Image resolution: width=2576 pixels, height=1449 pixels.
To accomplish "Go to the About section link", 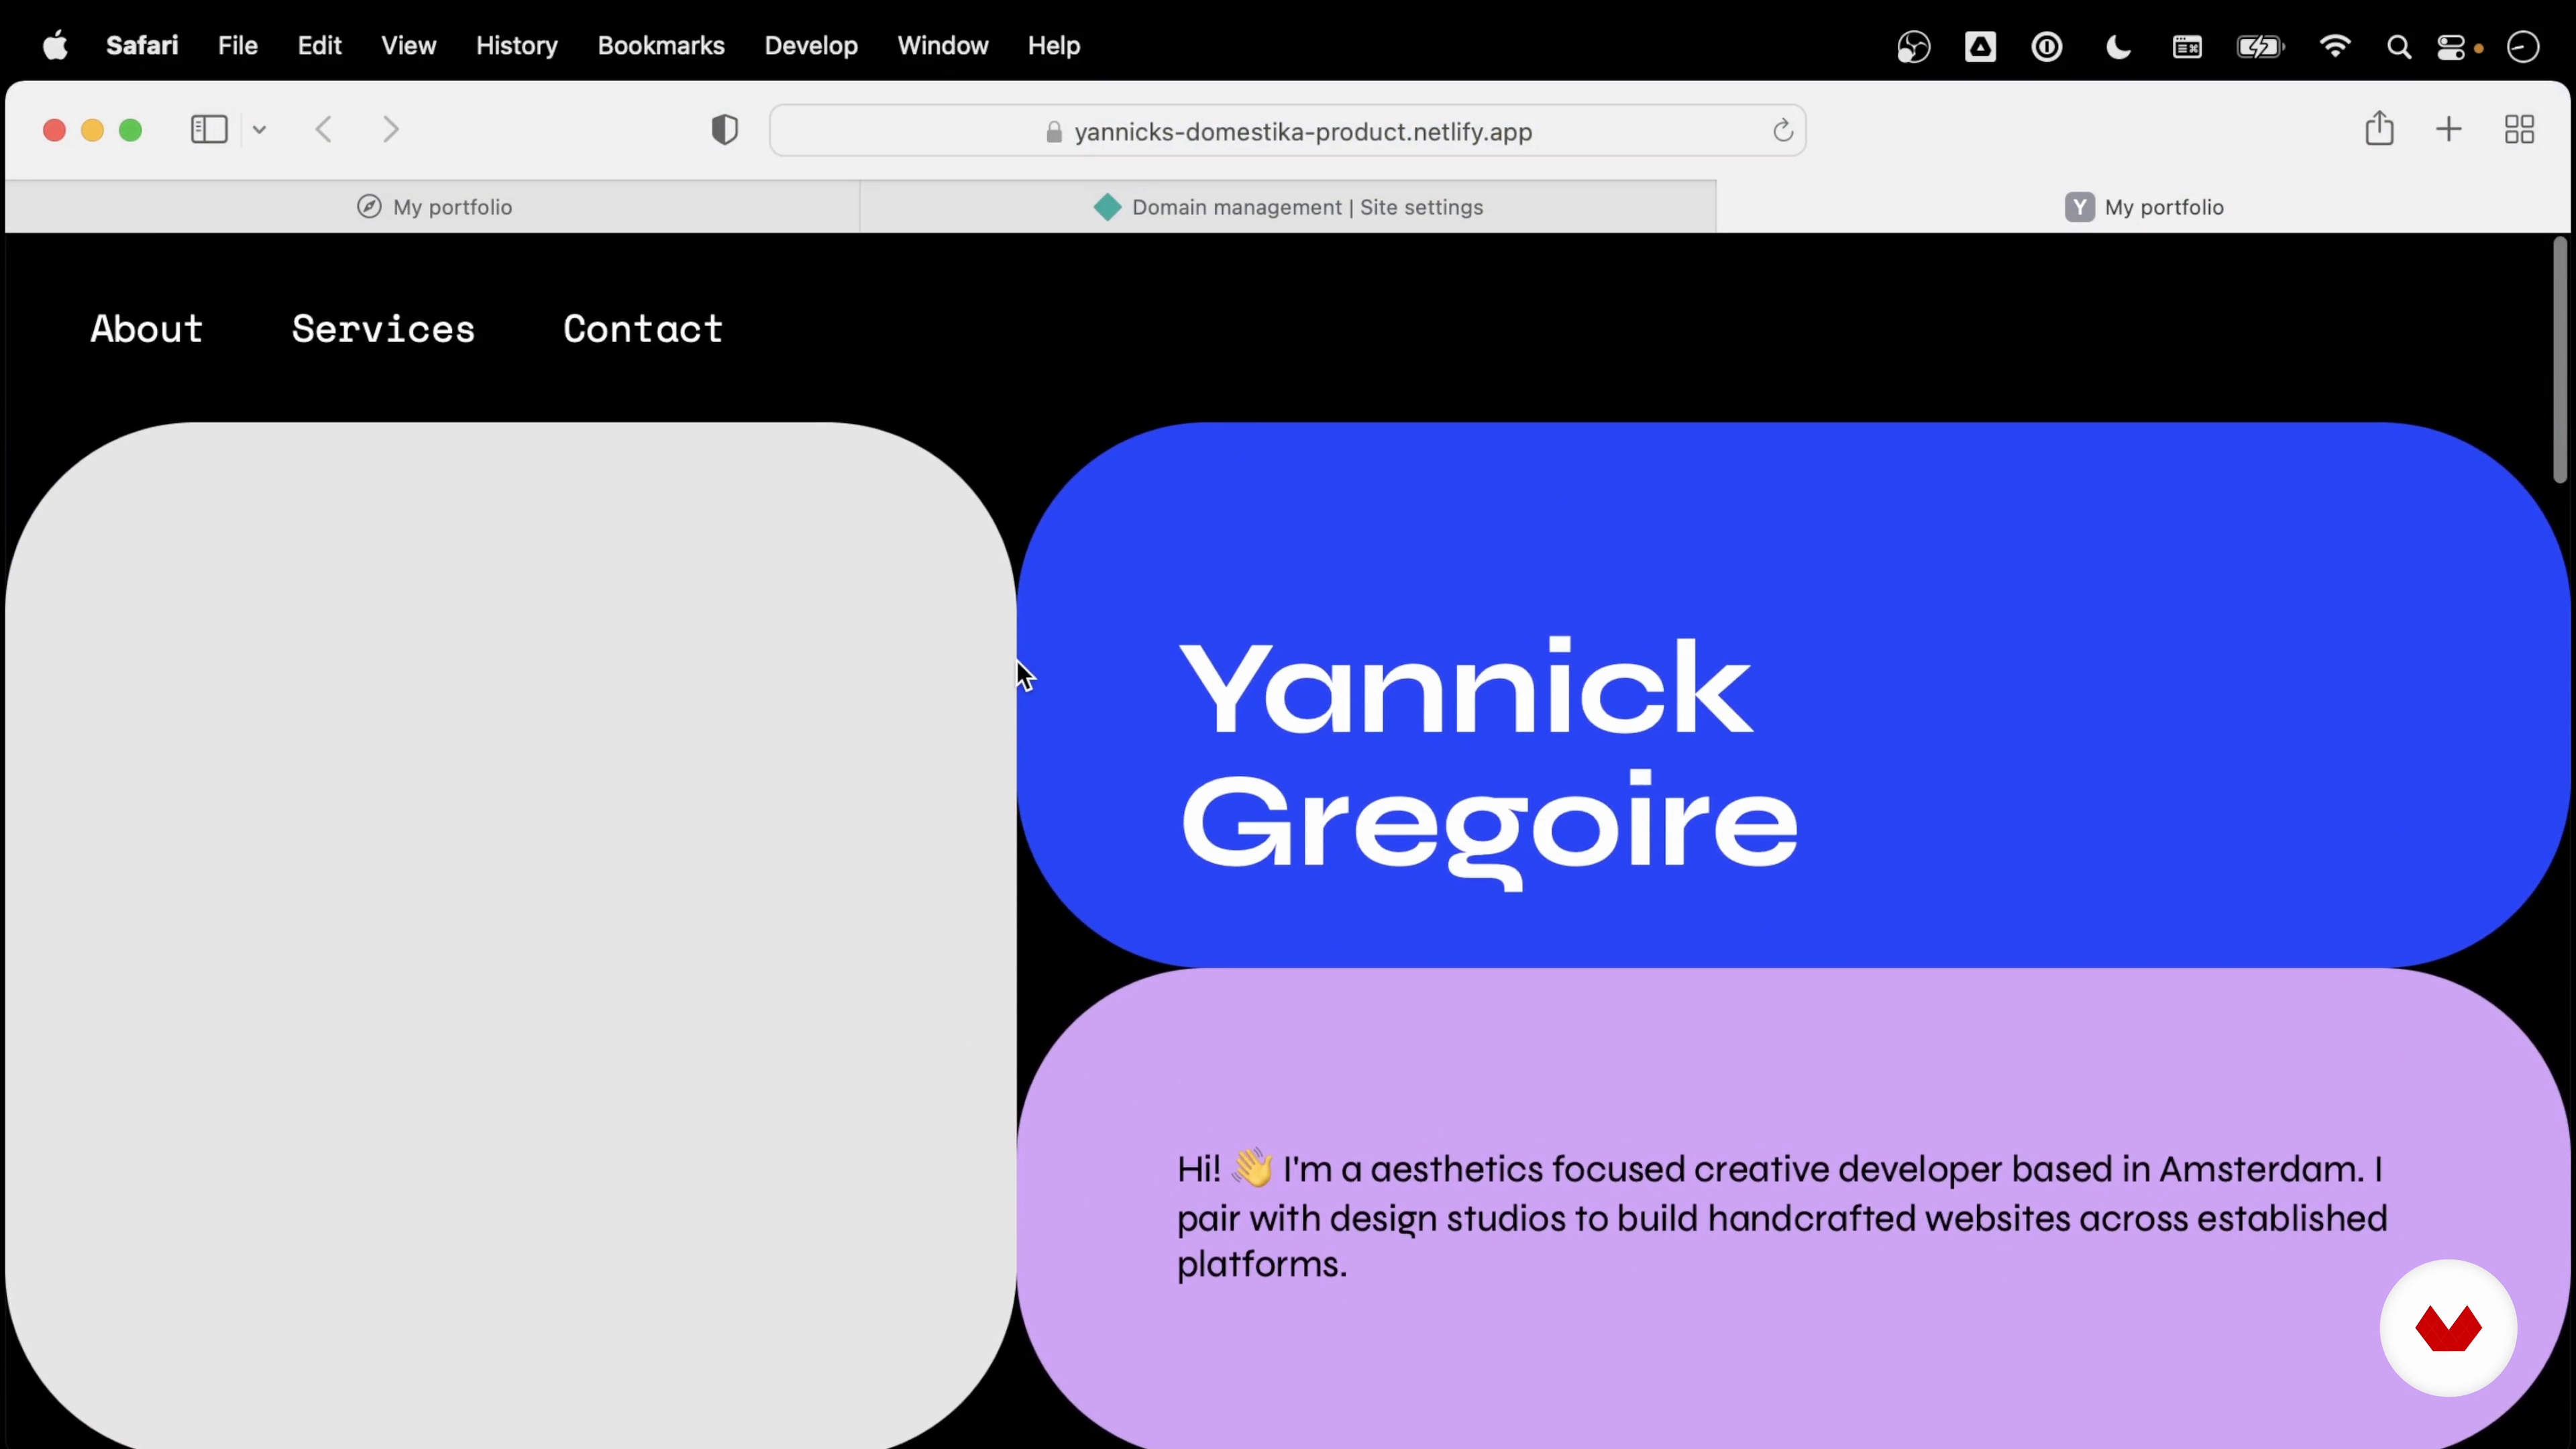I will click(147, 329).
